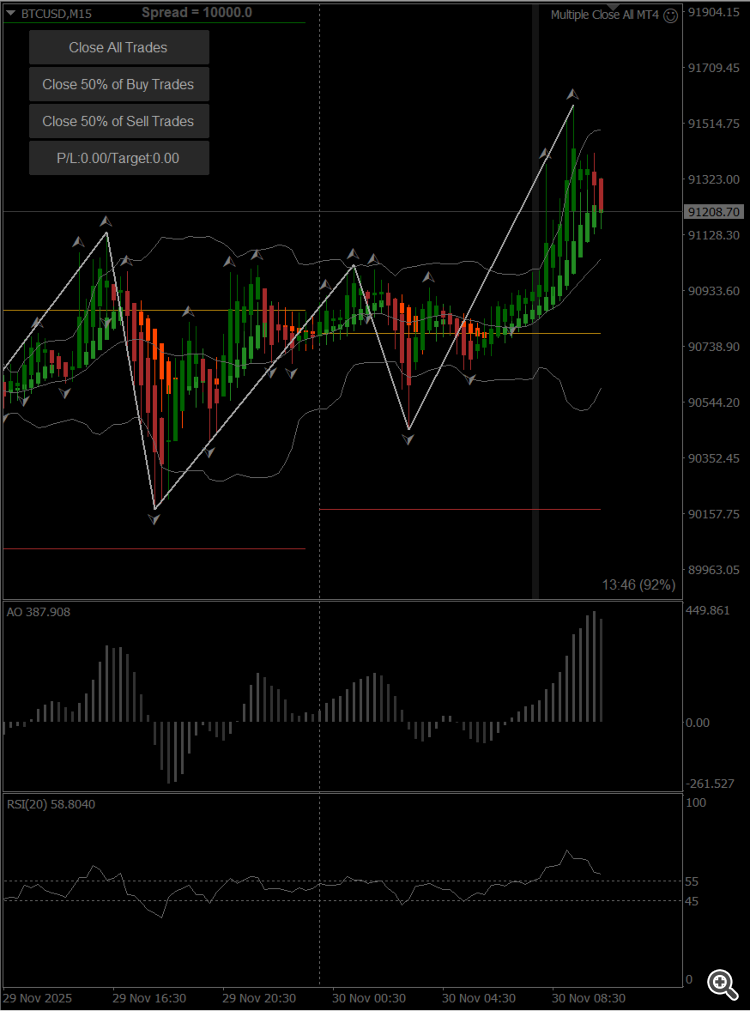The image size is (750, 1011).
Task: Click the 91514.75 price scale label
Action: tap(714, 124)
